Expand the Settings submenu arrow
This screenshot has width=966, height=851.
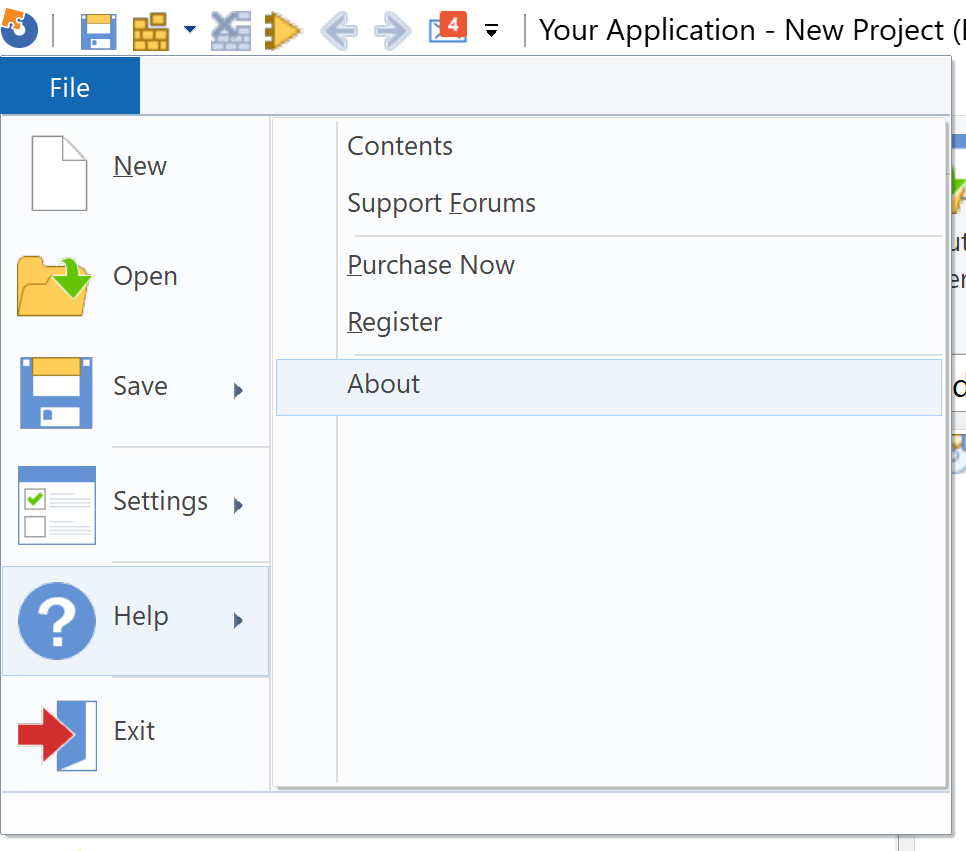(240, 505)
